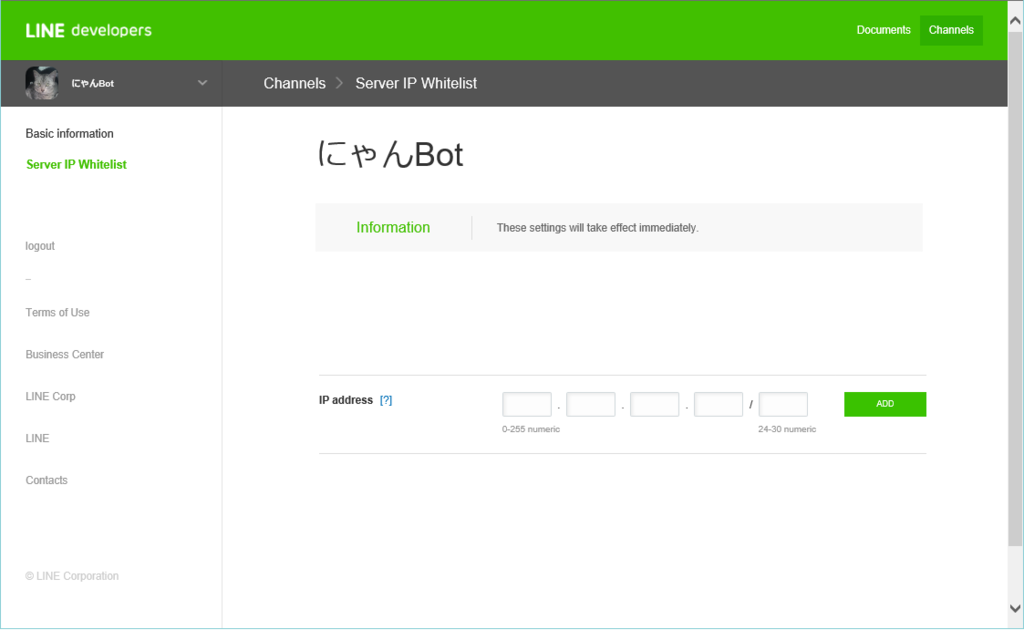Open the LINE Corp link
This screenshot has height=630, width=1024.
pos(50,396)
